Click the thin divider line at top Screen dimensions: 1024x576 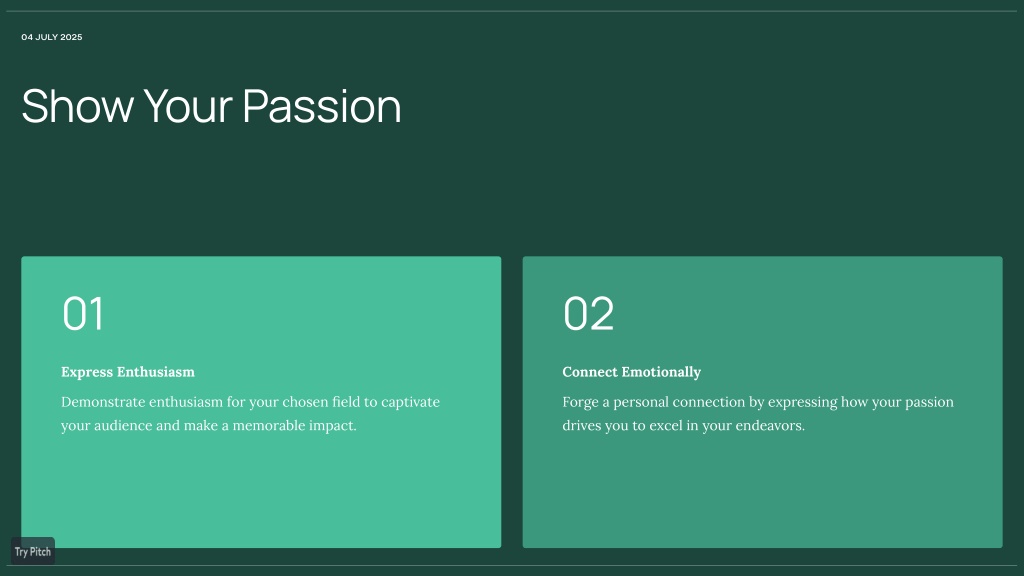click(x=512, y=11)
